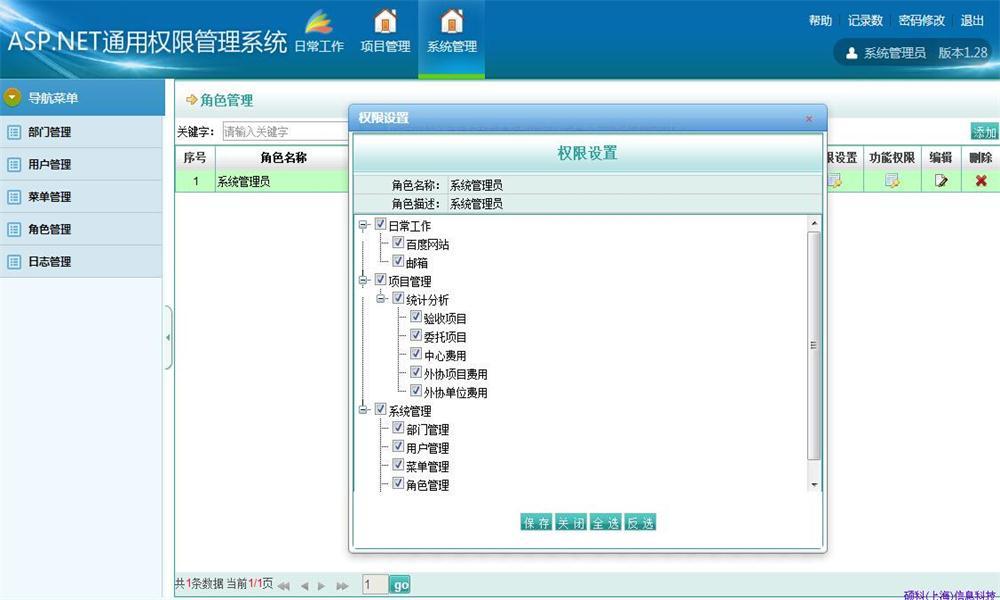The image size is (1000, 600).
Task: Click the 保存 button in the dialog
Action: coord(536,523)
